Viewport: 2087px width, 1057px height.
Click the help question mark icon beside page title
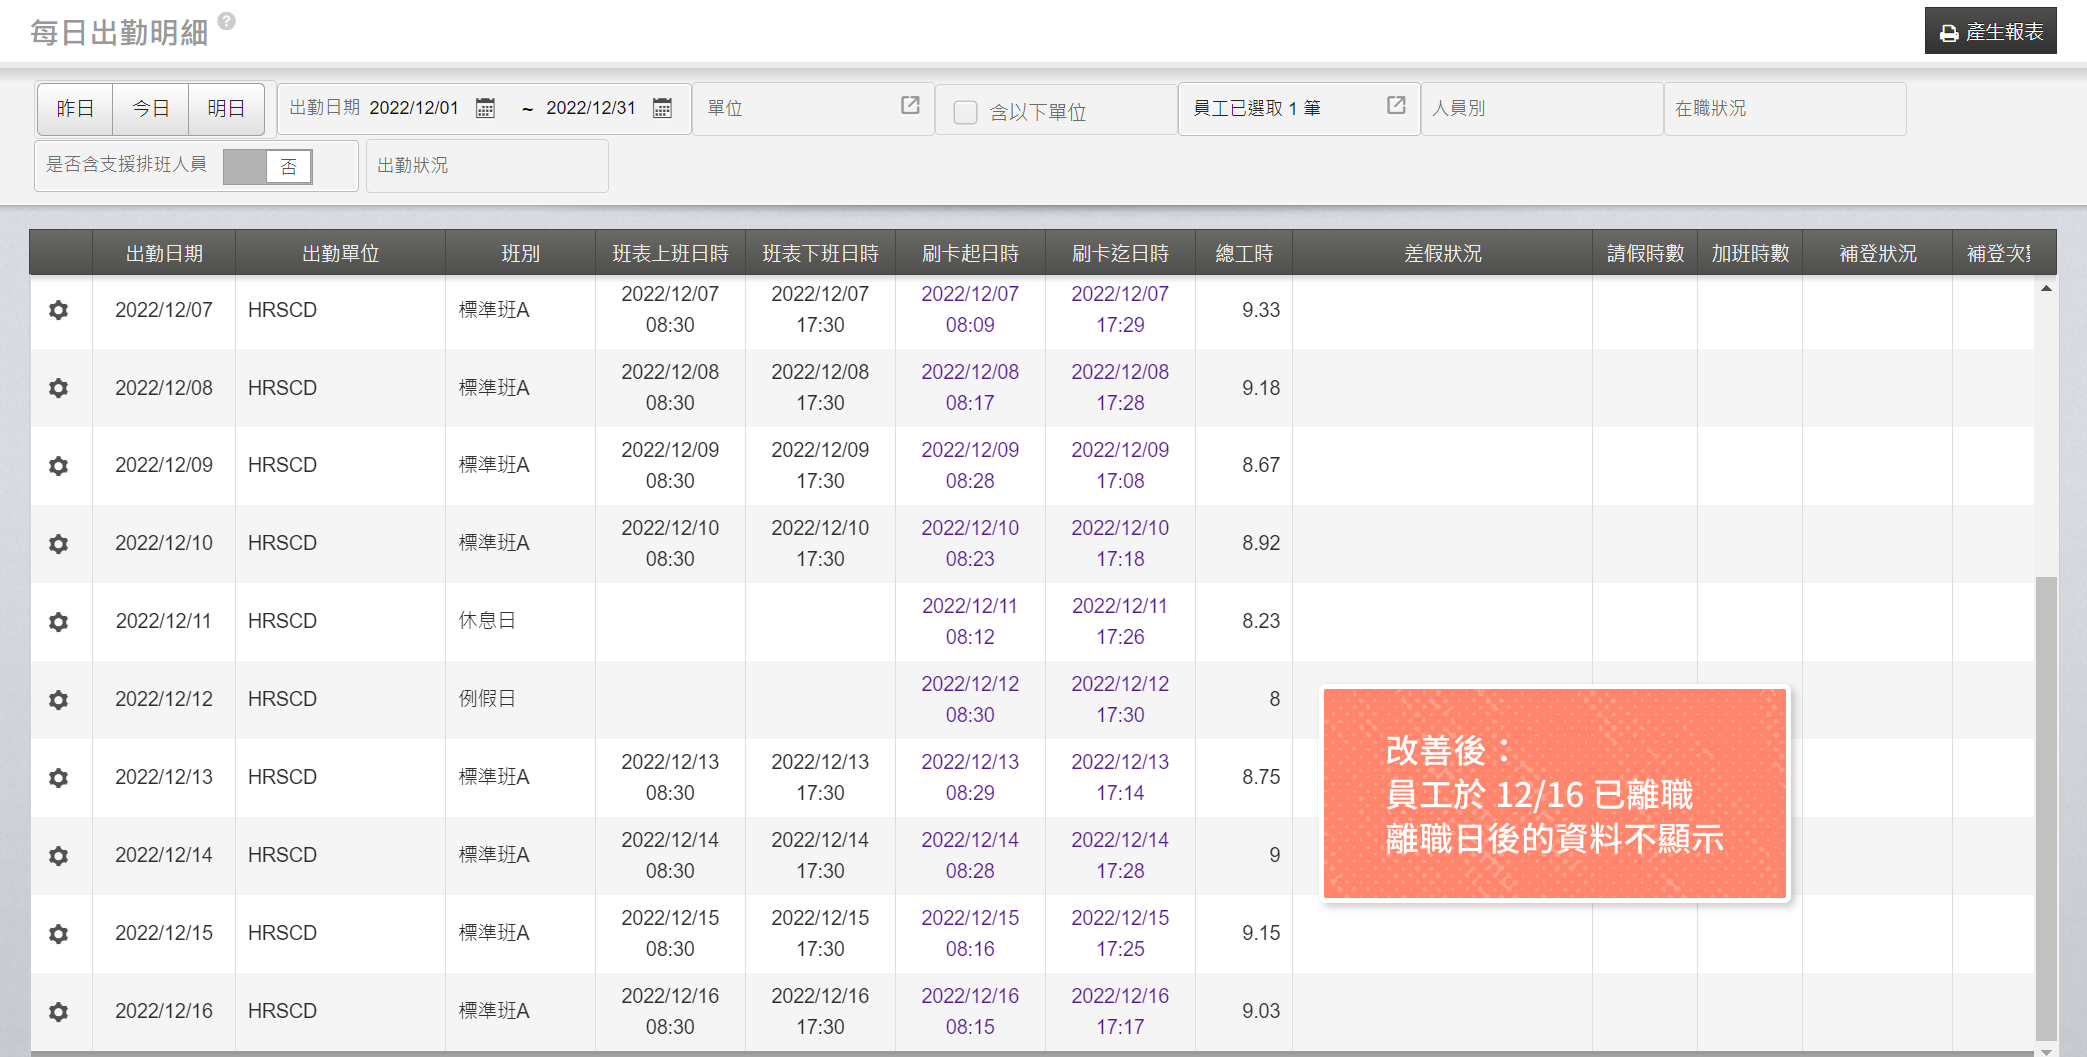point(227,21)
